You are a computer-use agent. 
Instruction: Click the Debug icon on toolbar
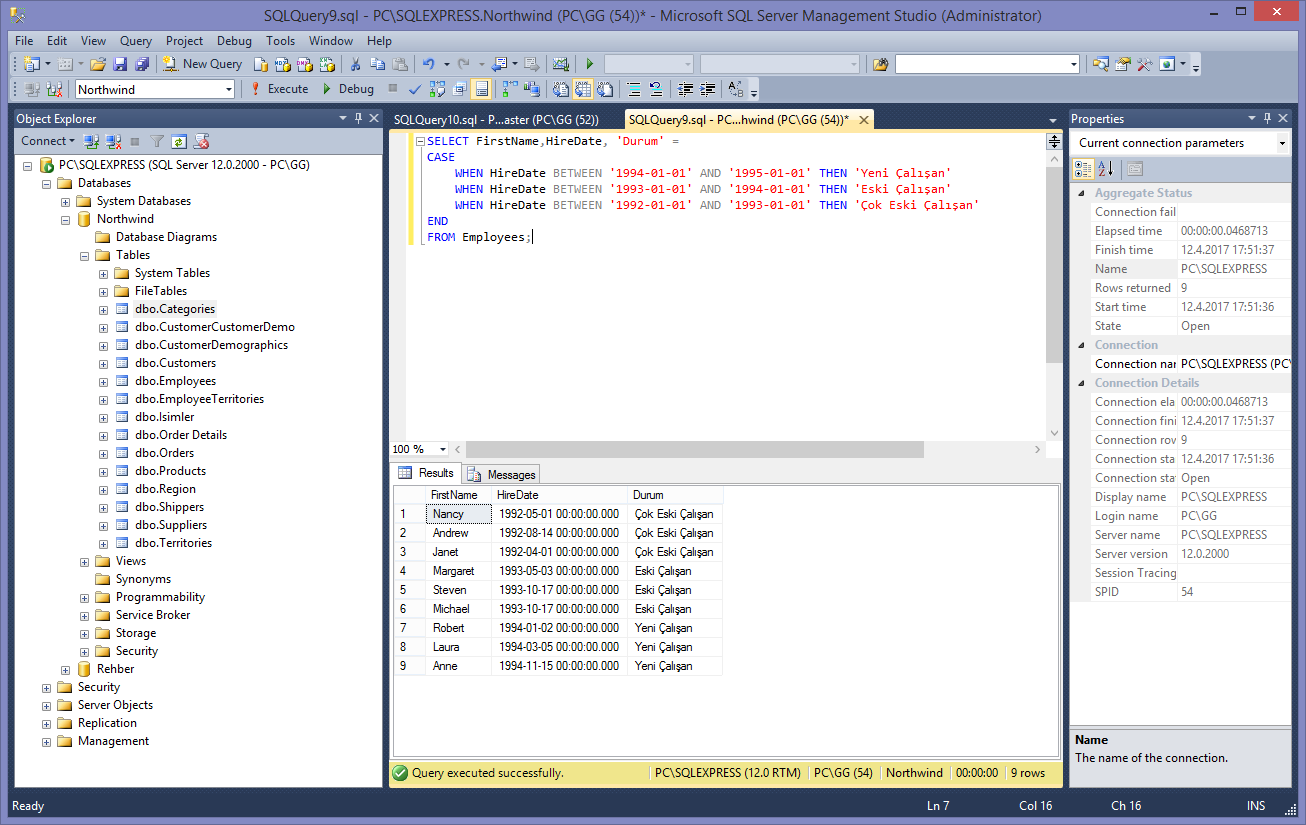[326, 88]
